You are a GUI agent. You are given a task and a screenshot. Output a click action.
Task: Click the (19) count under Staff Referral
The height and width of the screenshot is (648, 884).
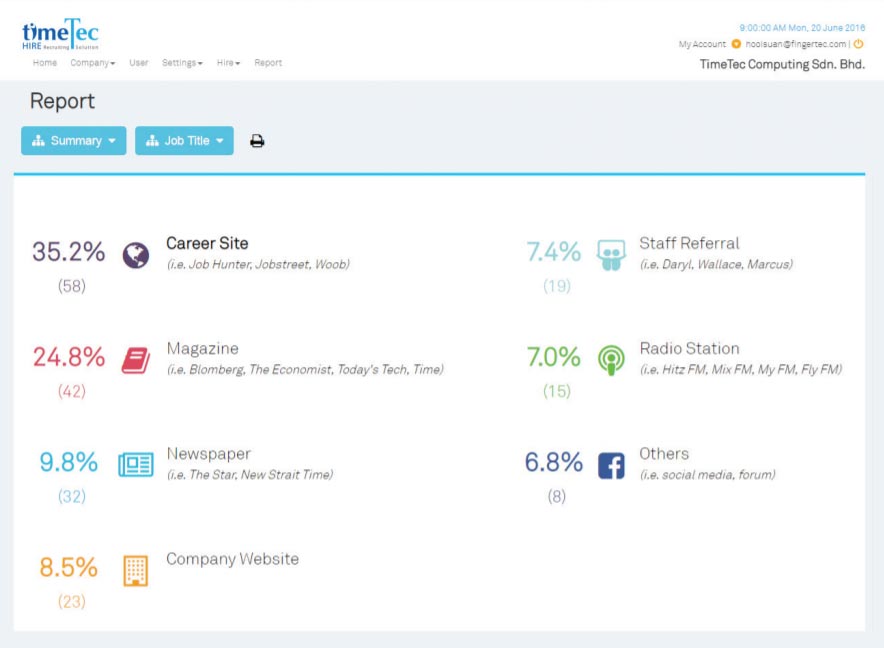coord(557,286)
